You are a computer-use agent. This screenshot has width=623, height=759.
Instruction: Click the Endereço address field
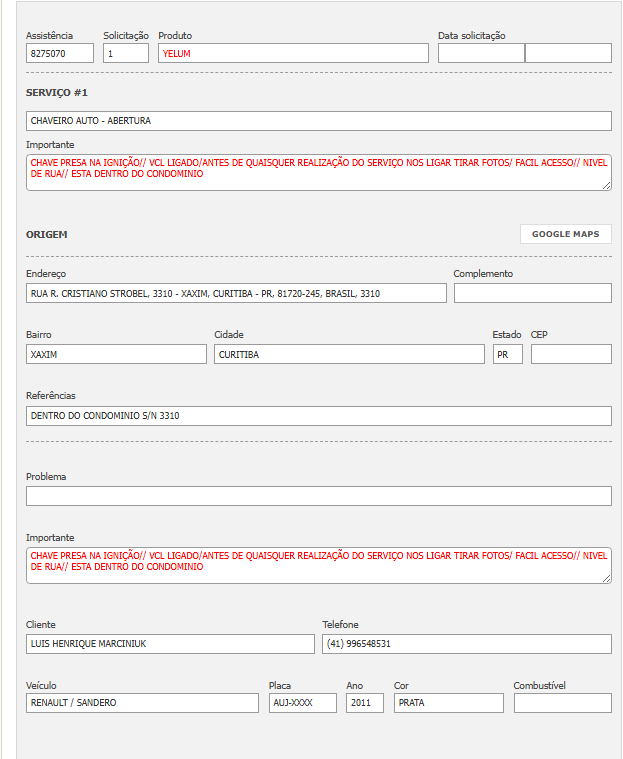[236, 294]
